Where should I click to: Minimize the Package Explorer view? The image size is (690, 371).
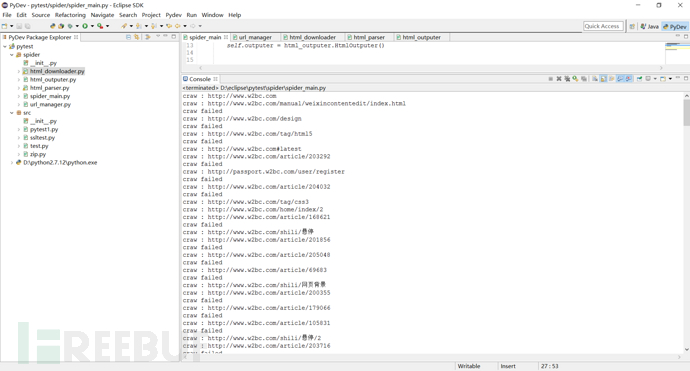[165, 37]
